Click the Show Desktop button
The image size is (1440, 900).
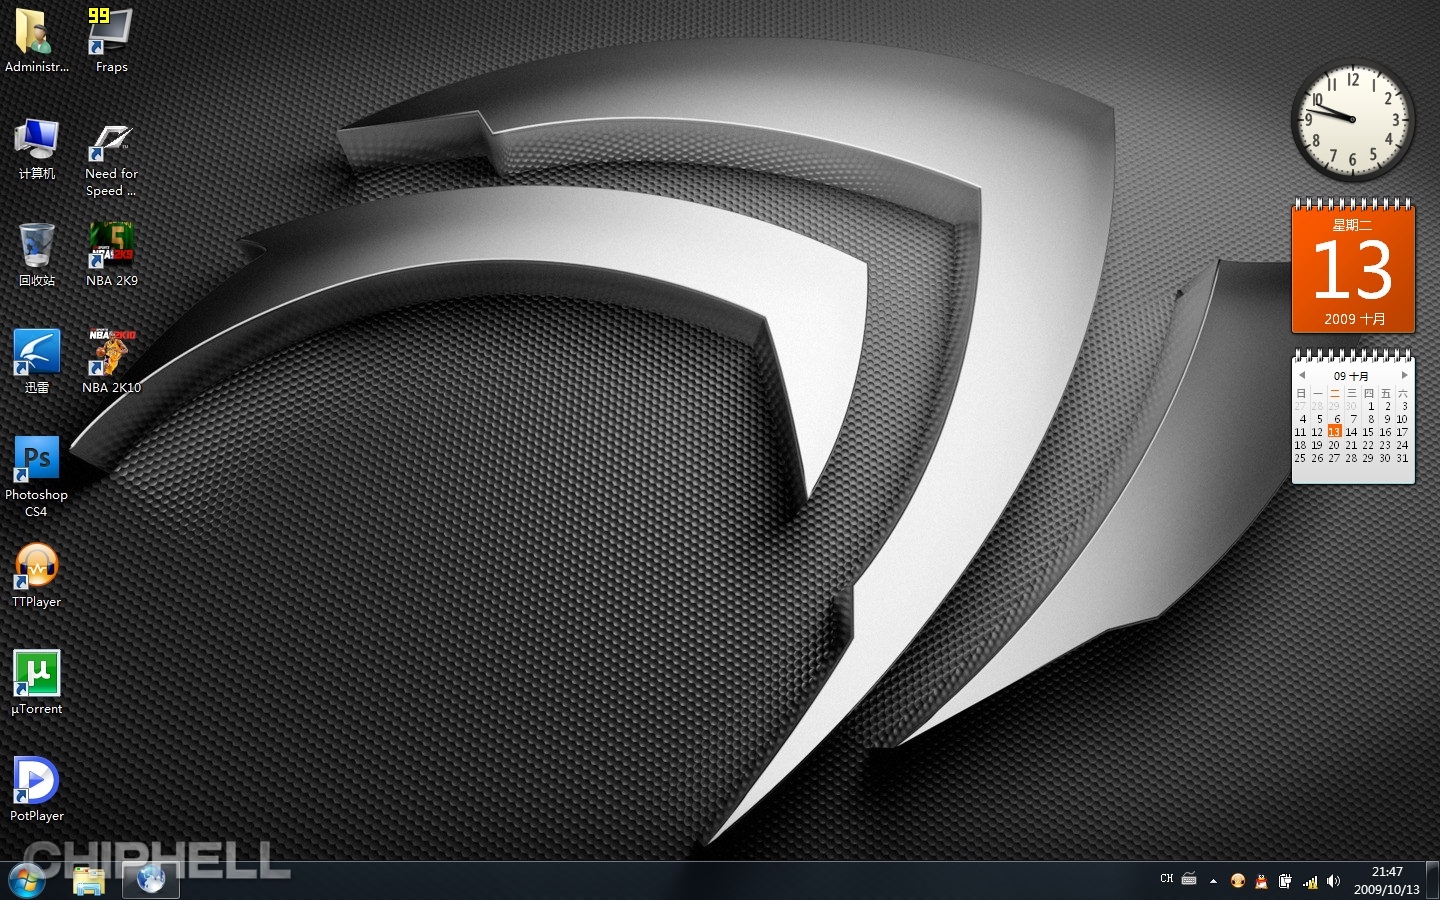point(1432,881)
